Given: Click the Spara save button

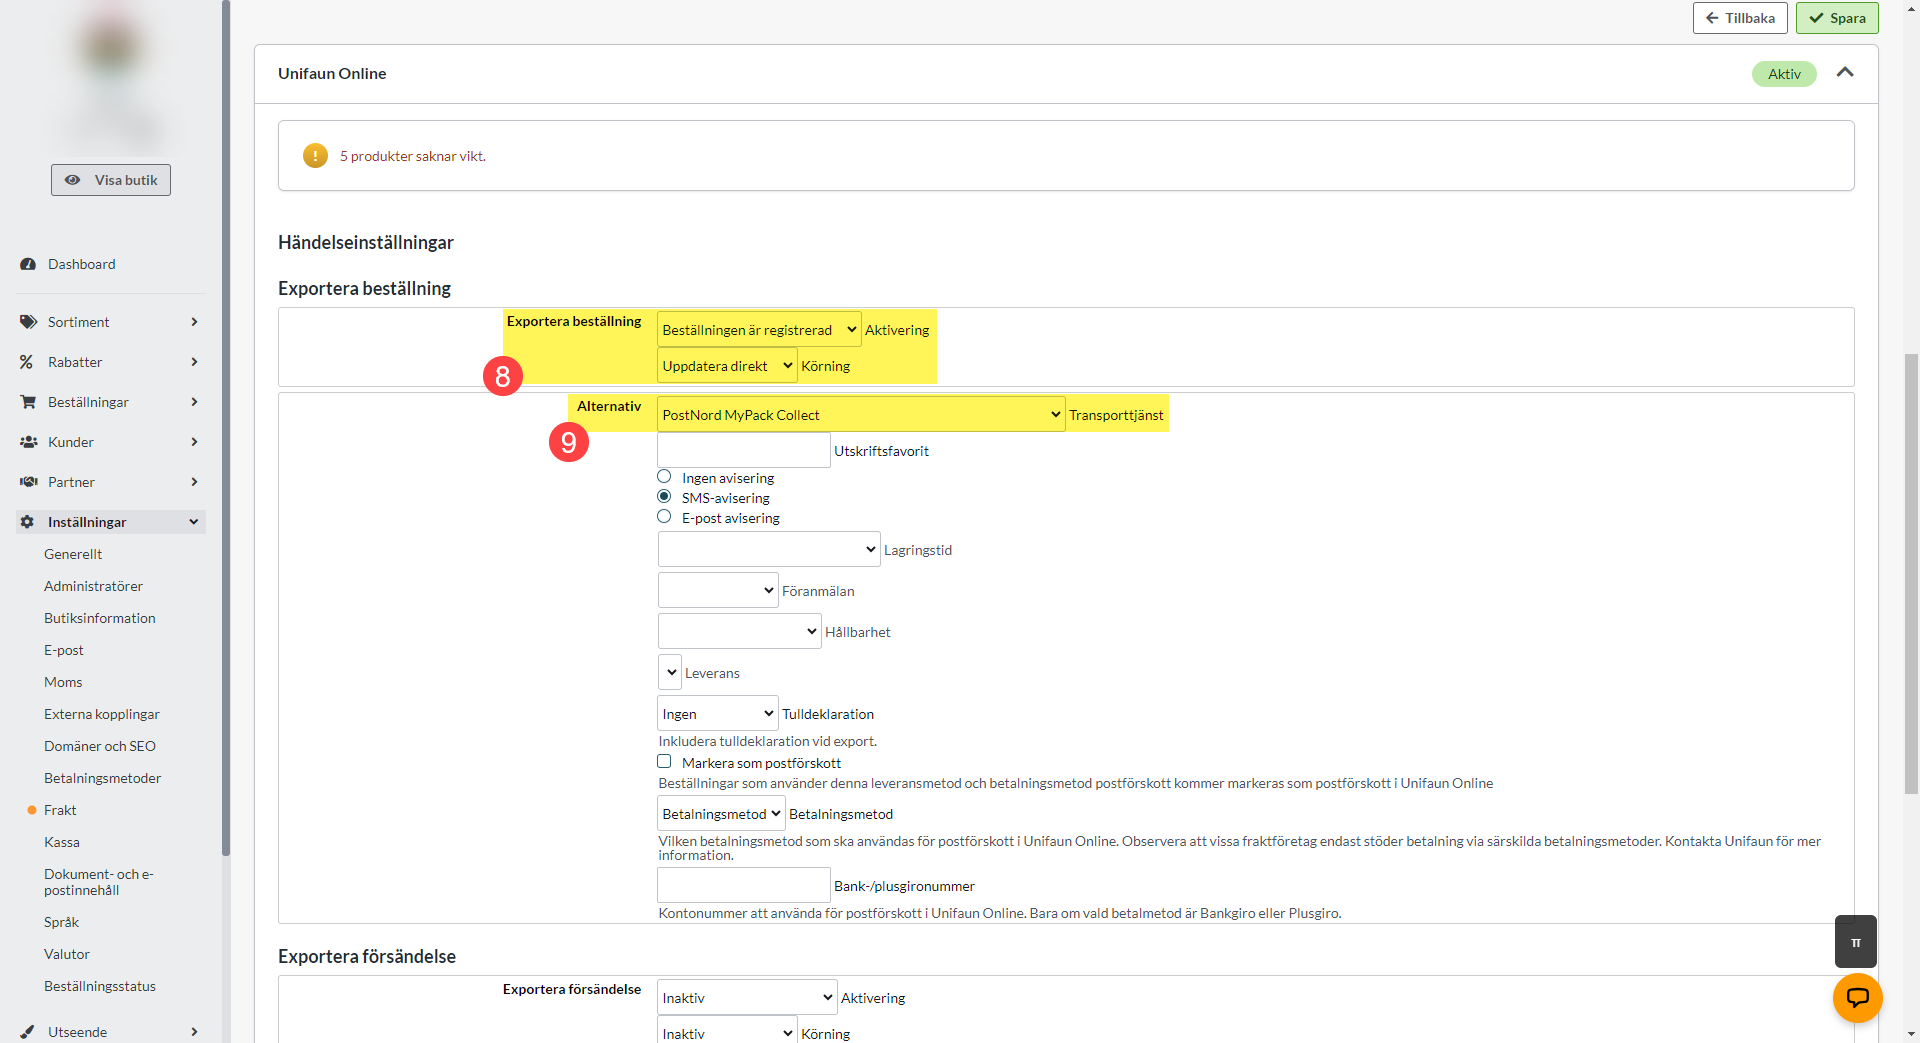Looking at the screenshot, I should coord(1837,18).
